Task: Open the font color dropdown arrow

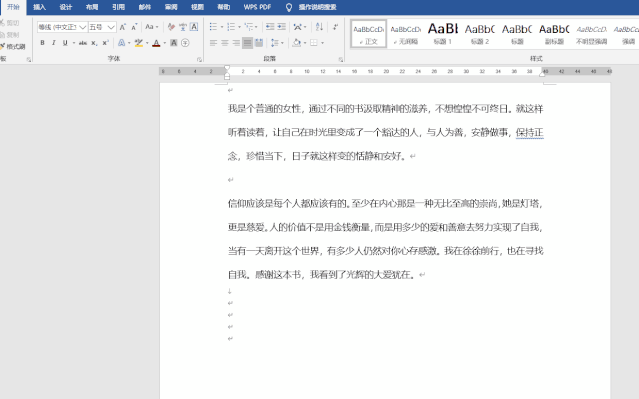Action: (165, 43)
